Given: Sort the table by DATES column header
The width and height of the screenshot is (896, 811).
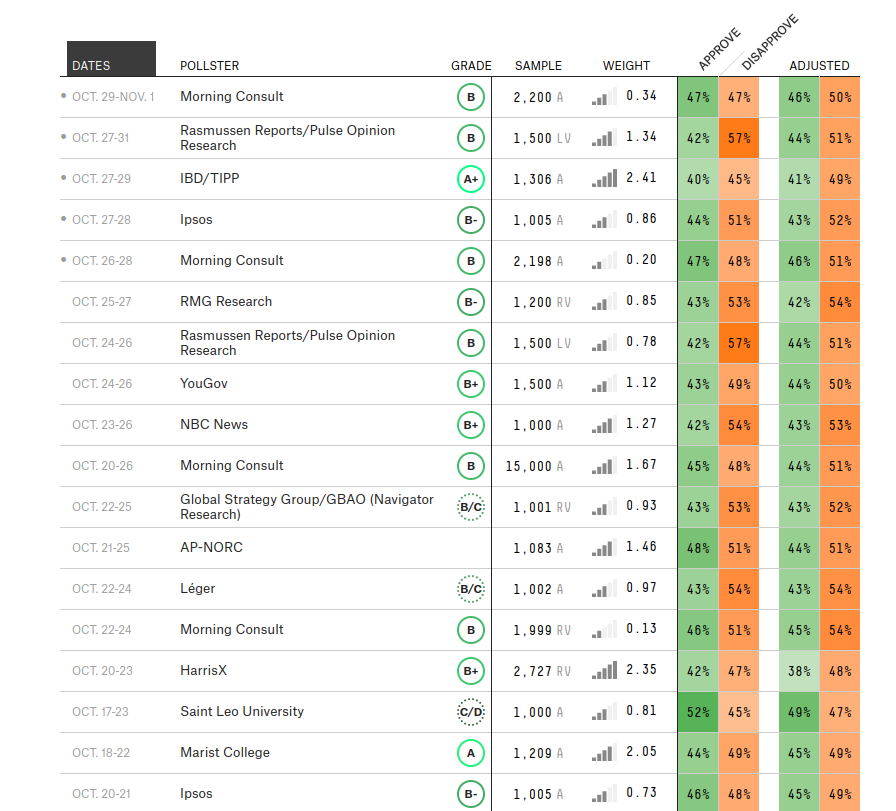Looking at the screenshot, I should point(111,59).
